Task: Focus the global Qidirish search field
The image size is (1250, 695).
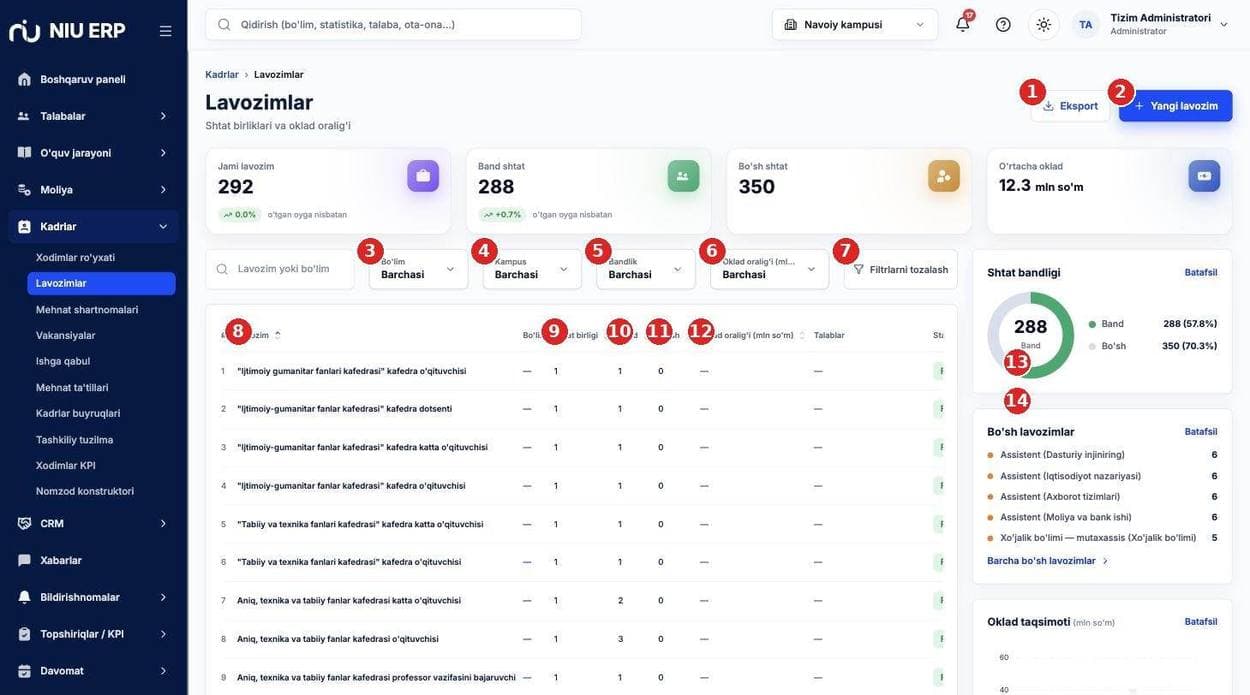Action: (x=393, y=24)
